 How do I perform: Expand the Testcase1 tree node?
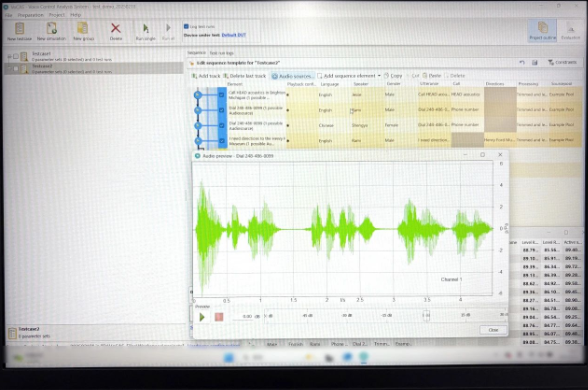[9, 56]
